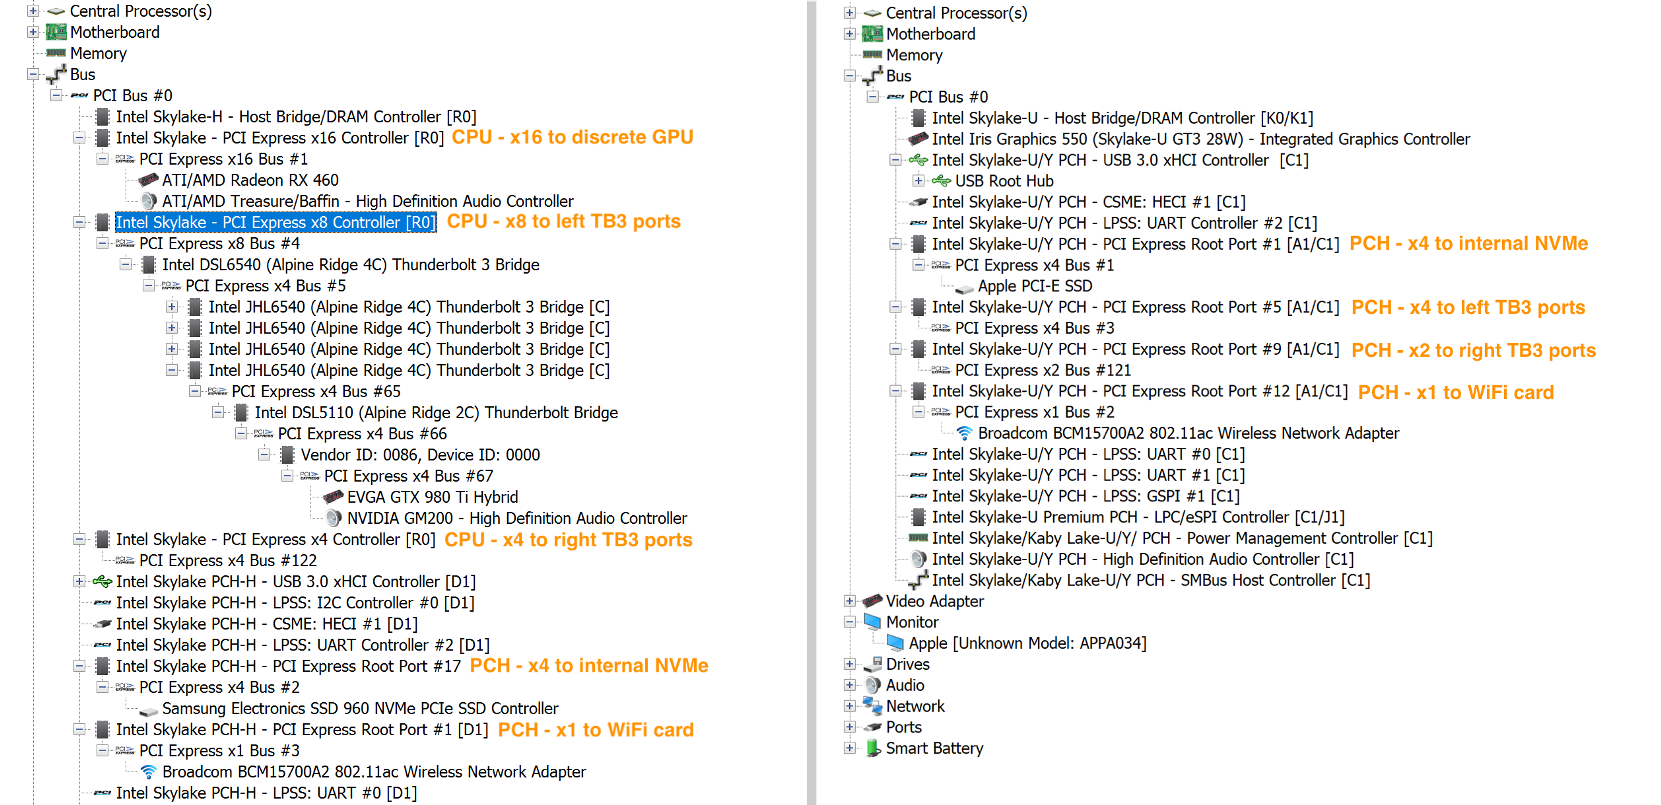Click the Apple Unknown Model monitor icon
This screenshot has width=1661, height=805.
[x=895, y=643]
